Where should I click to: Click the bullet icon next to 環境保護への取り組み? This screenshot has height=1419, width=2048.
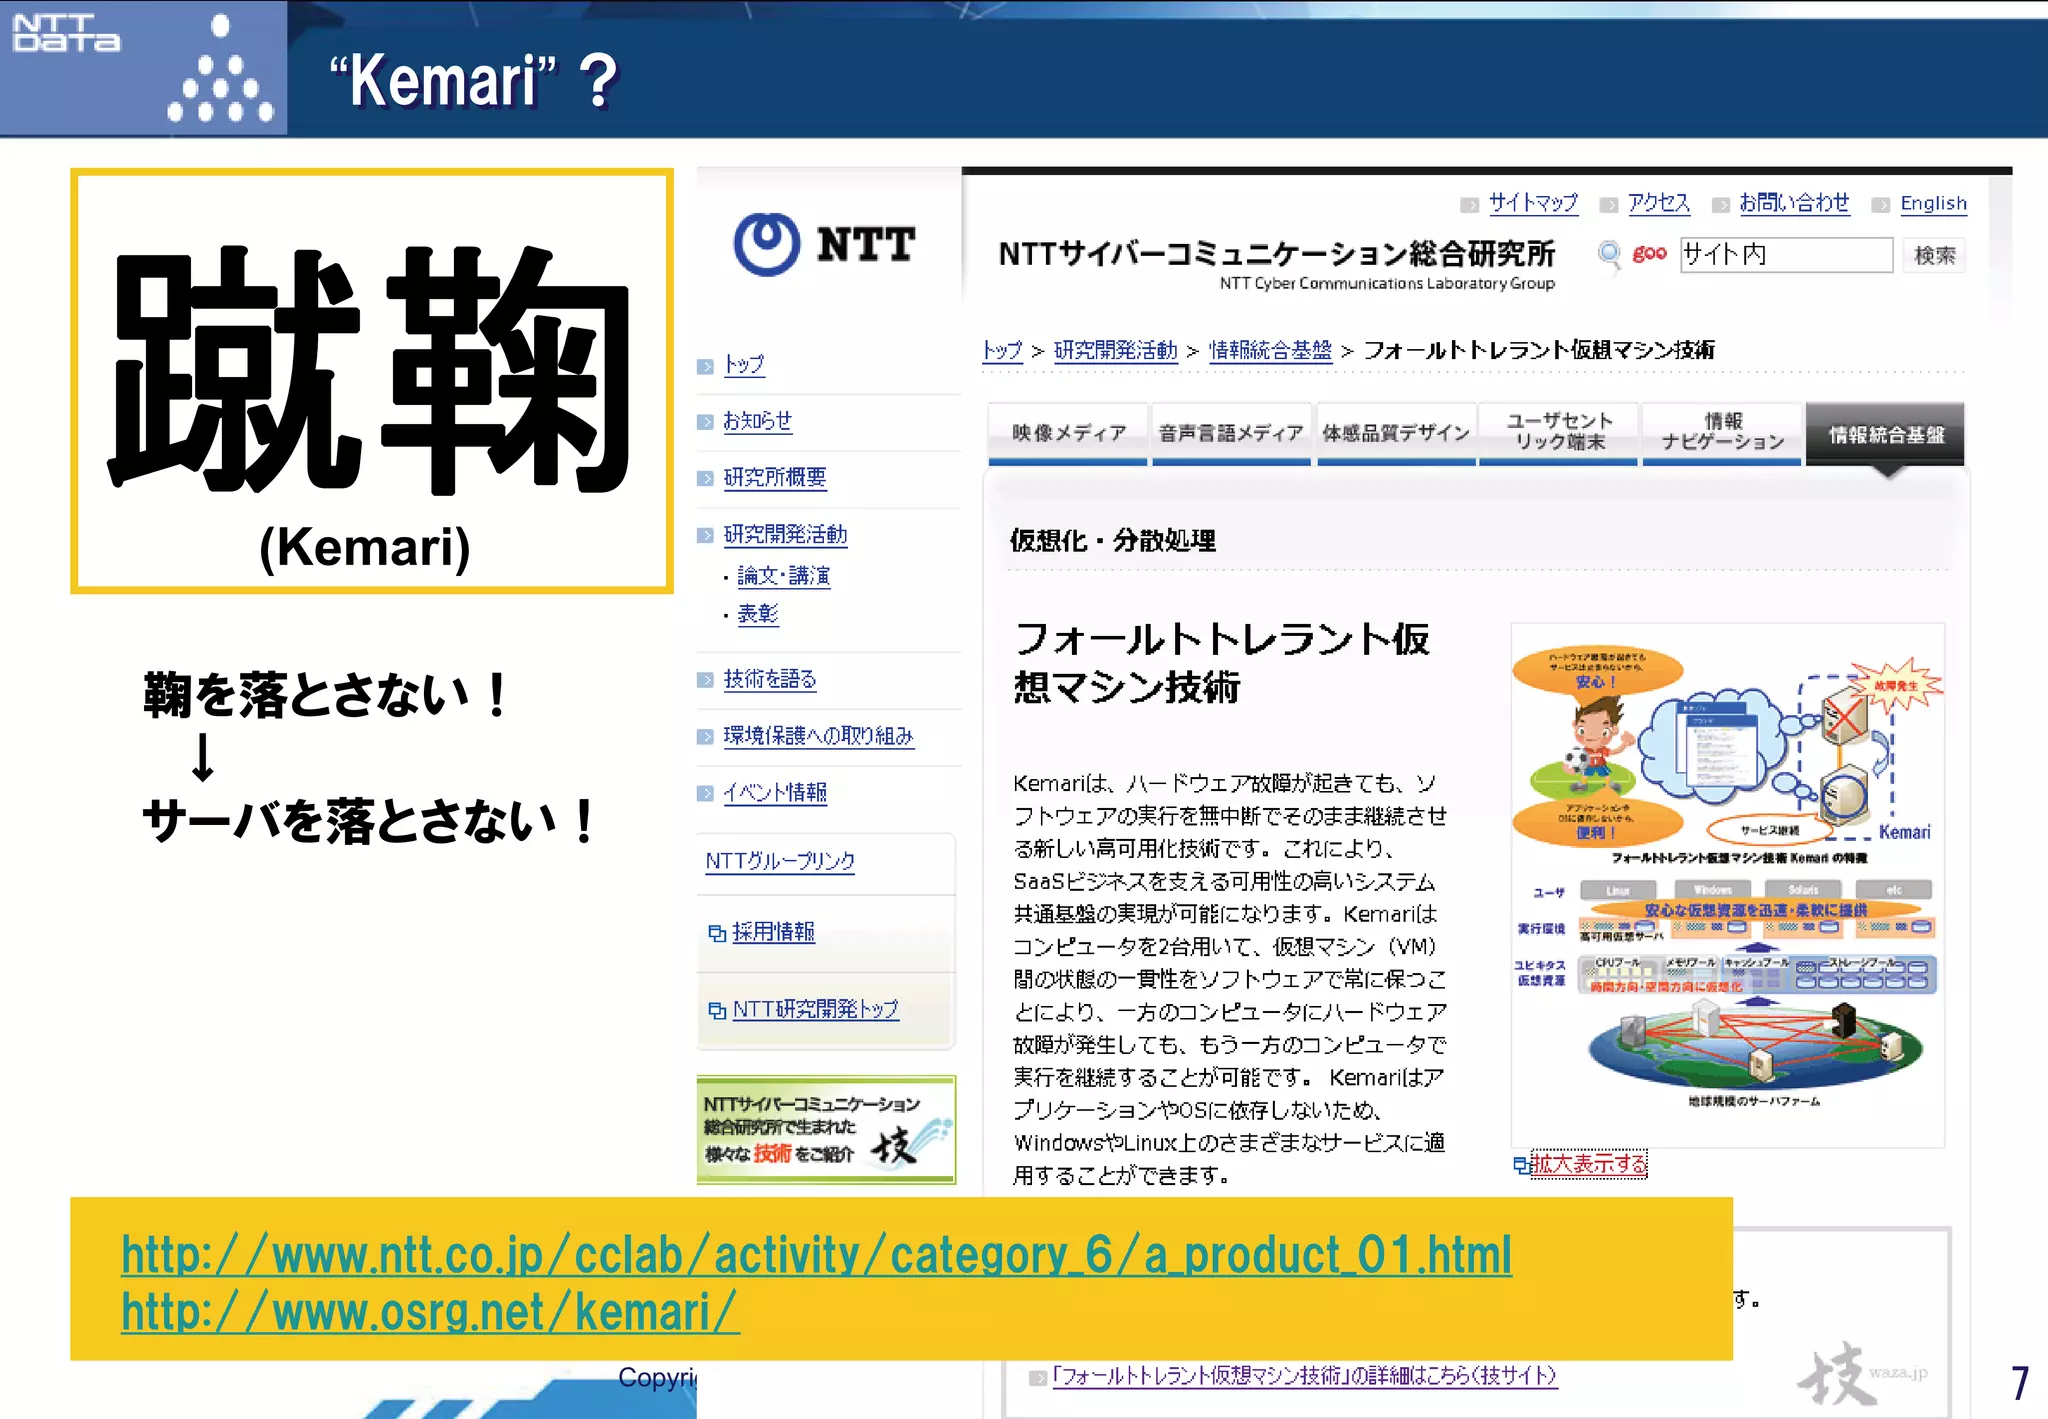click(x=705, y=737)
